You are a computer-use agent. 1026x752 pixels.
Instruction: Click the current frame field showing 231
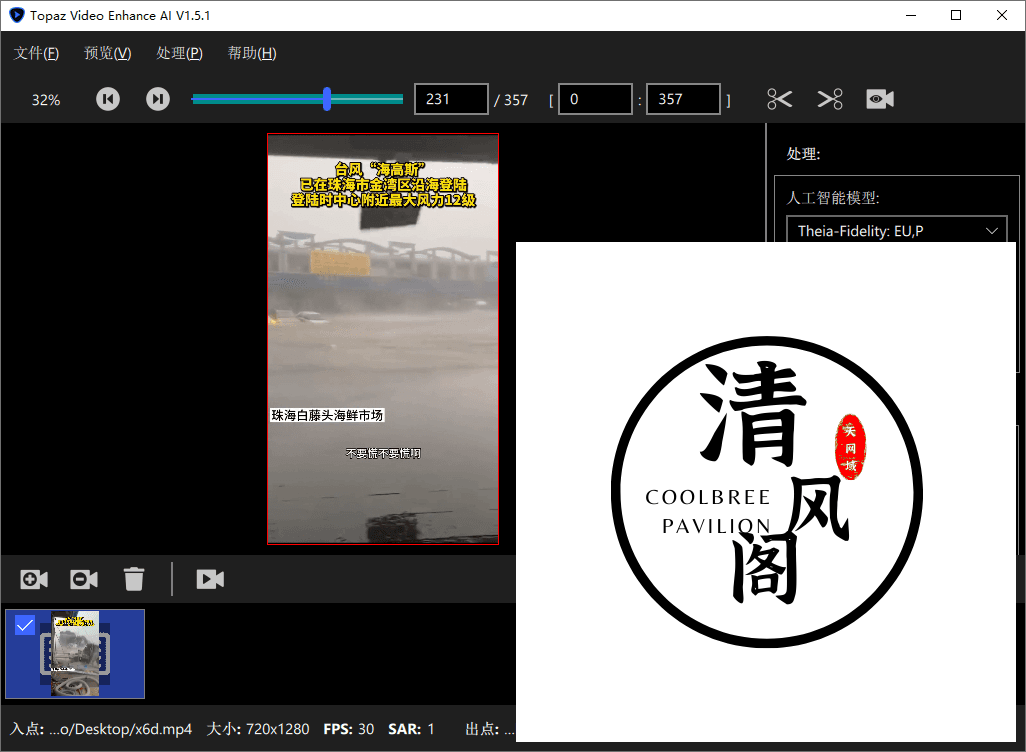pyautogui.click(x=451, y=99)
